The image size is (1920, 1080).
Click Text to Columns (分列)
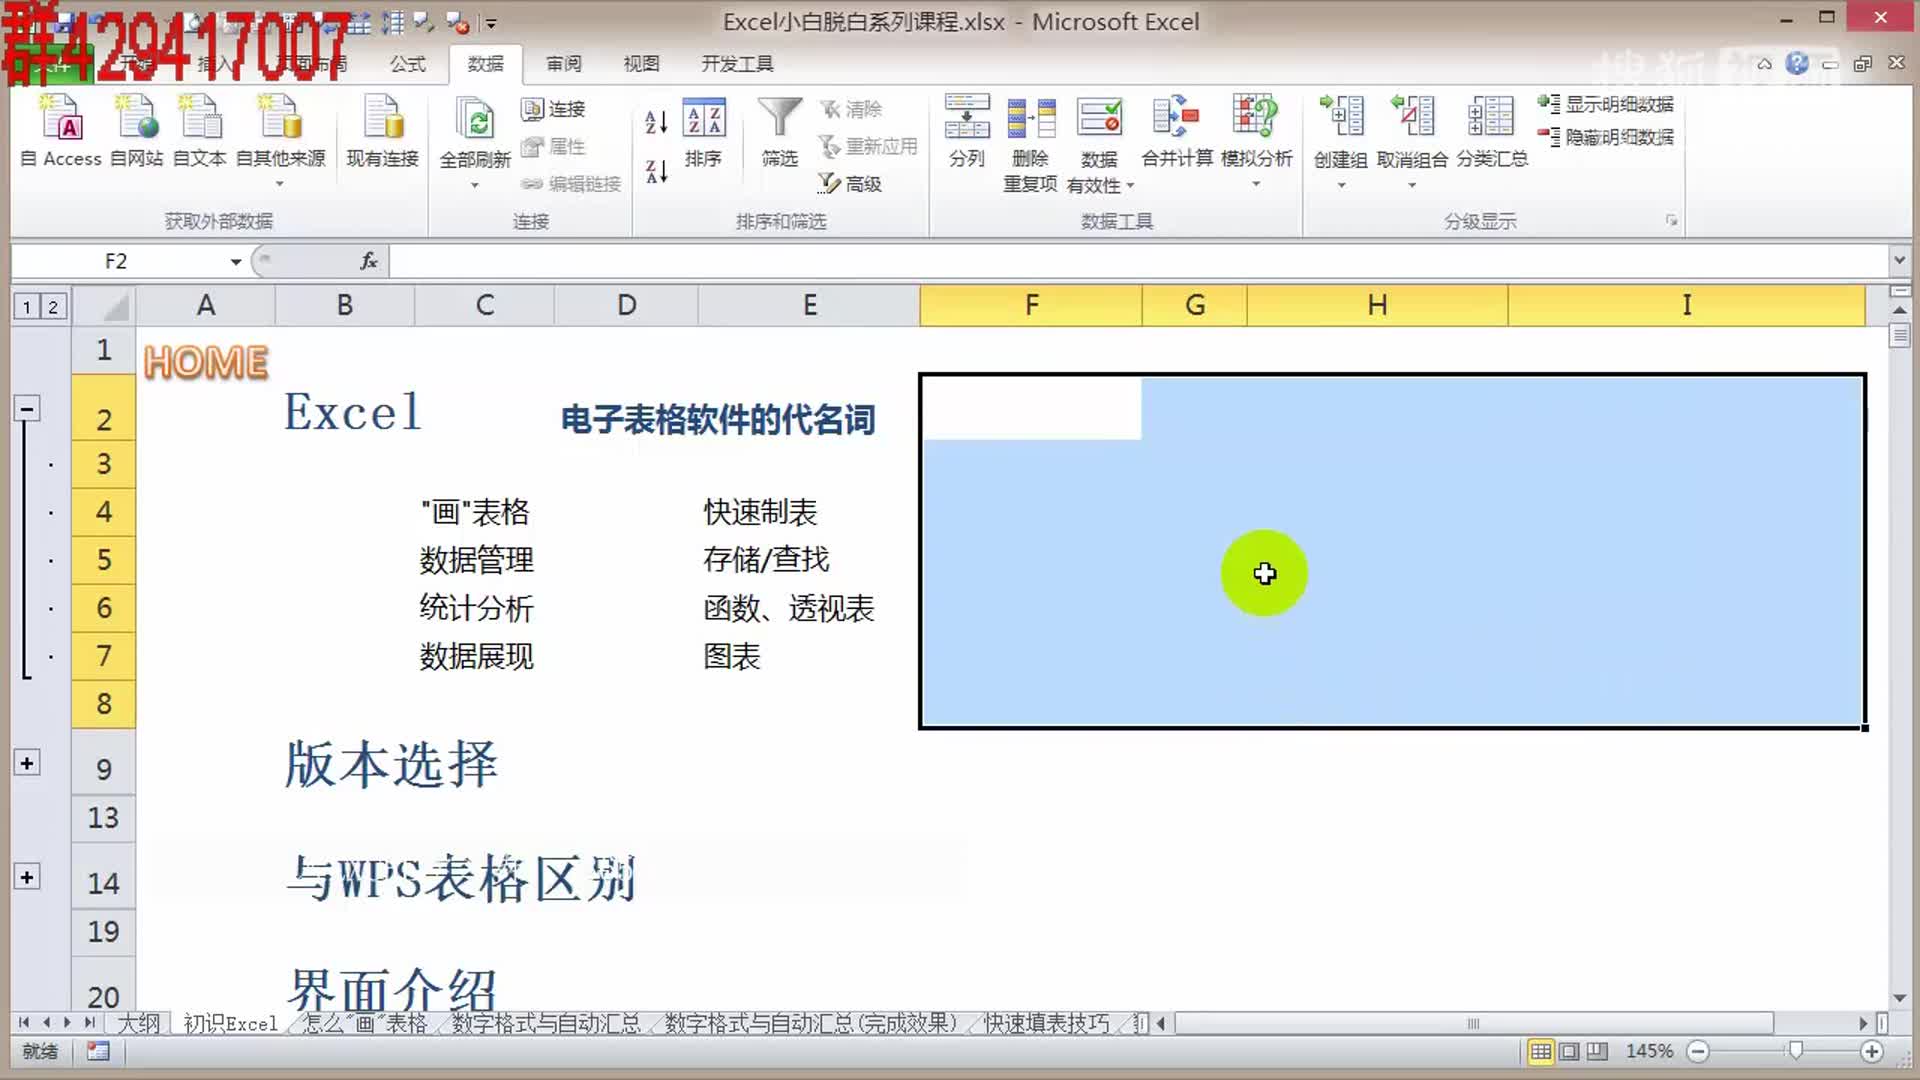(x=966, y=131)
